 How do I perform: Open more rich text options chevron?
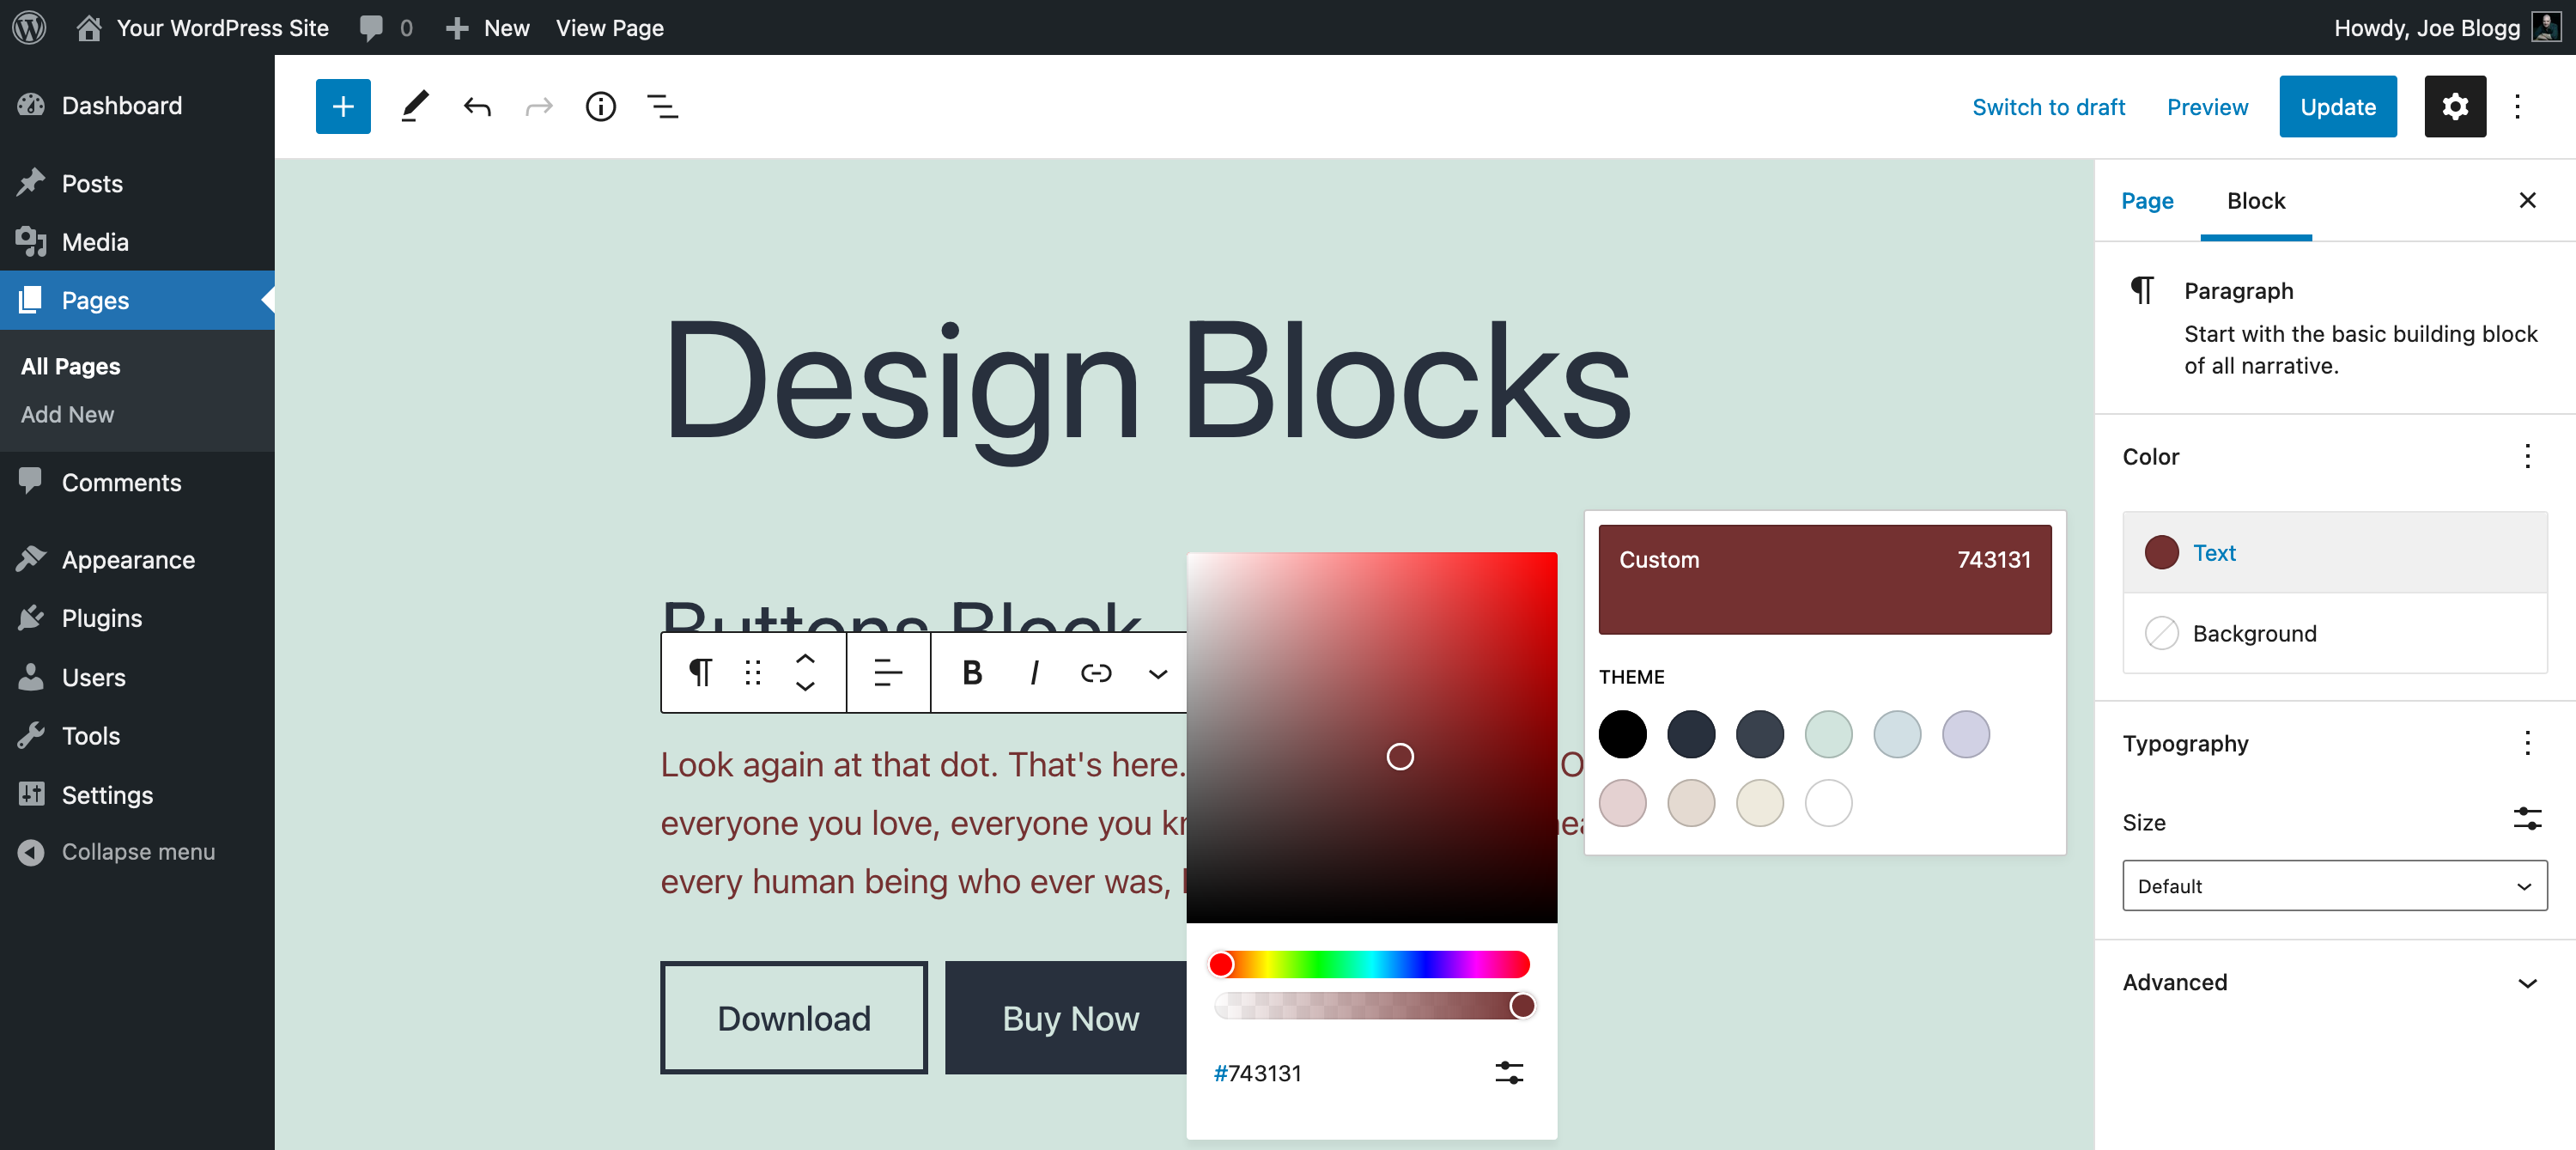[x=1157, y=673]
